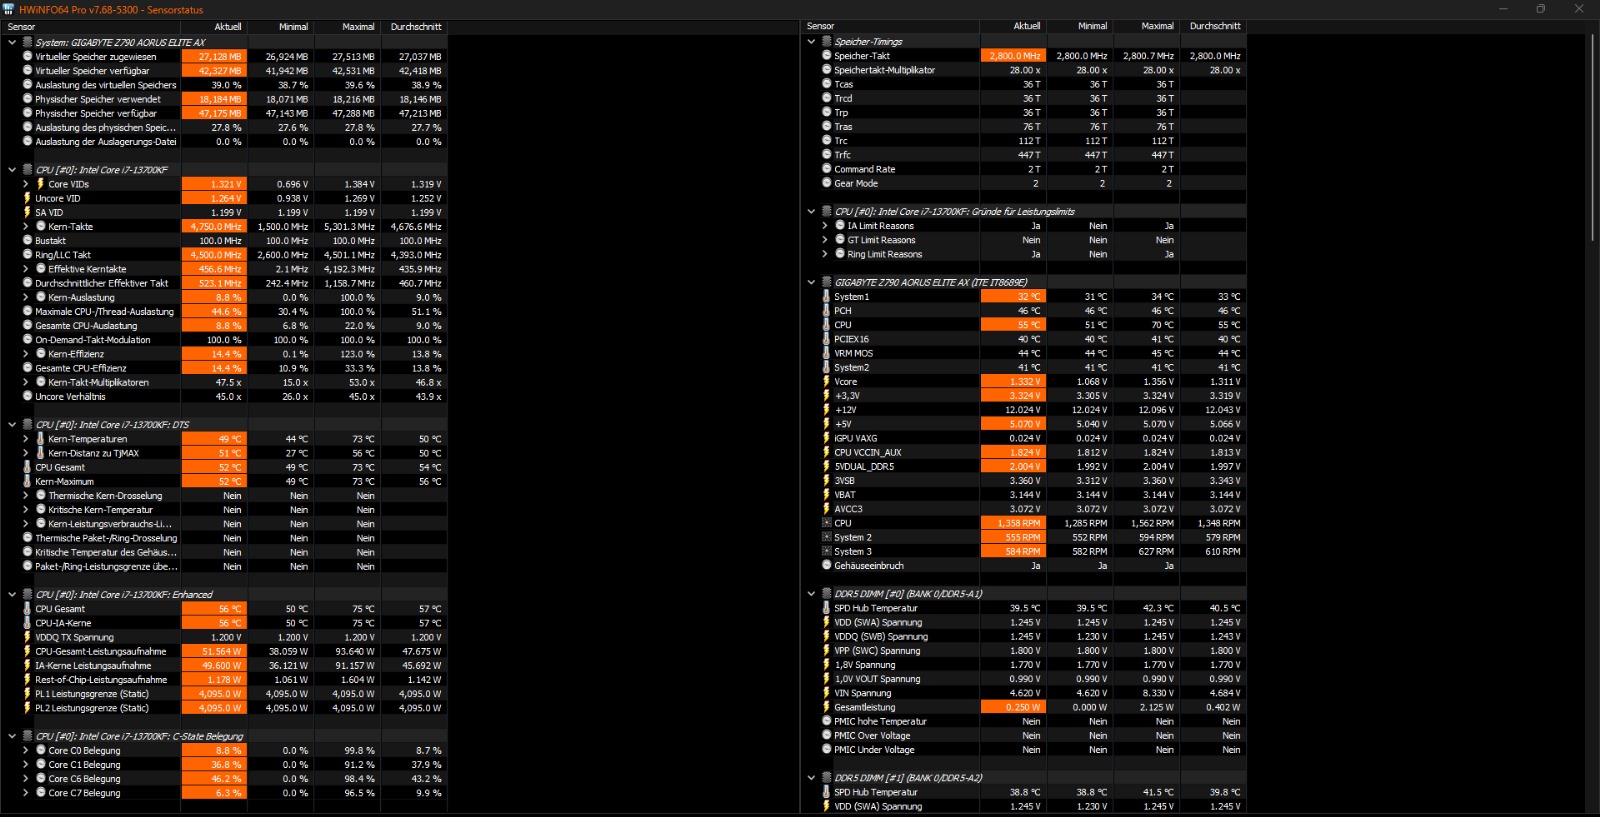This screenshot has width=1600, height=817.
Task: Collapse the CPU Enhanced sensor group
Action: click(12, 595)
